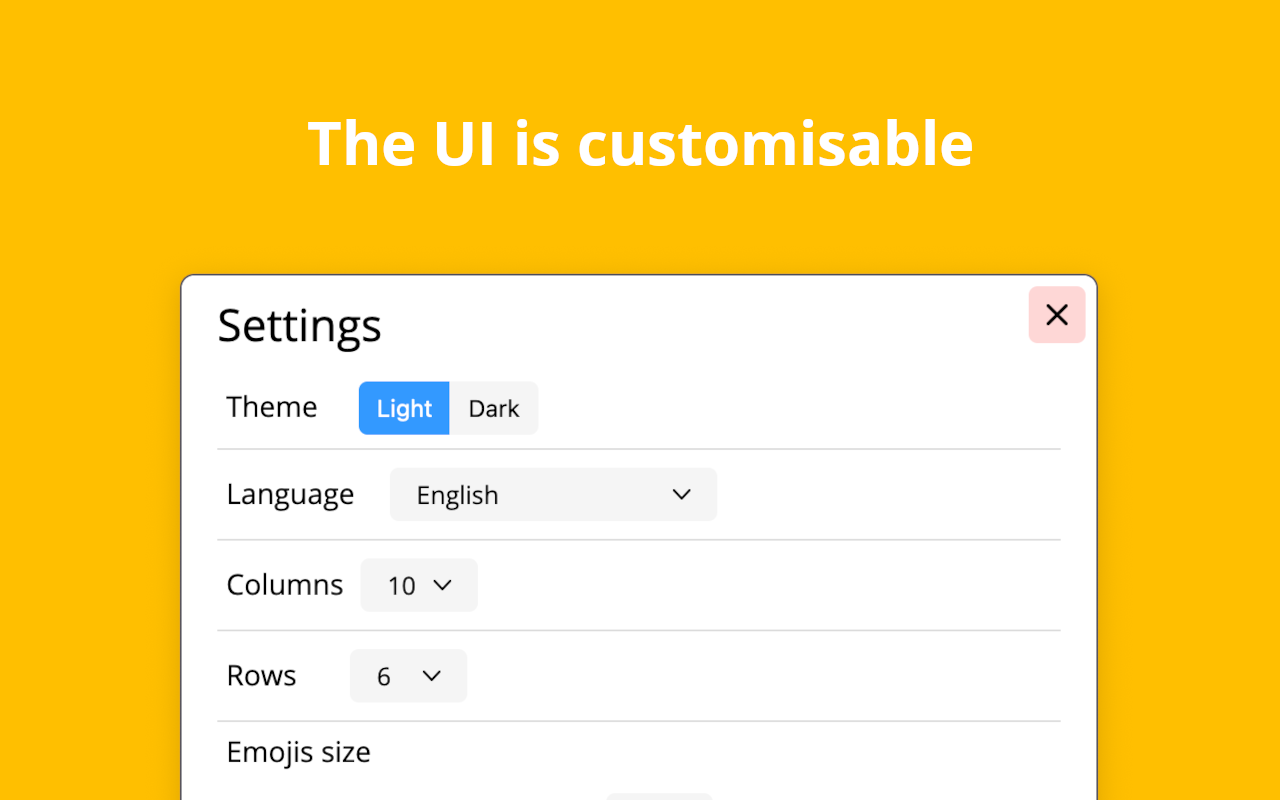Viewport: 1280px width, 800px height.
Task: Click the Language setting label
Action: click(290, 495)
